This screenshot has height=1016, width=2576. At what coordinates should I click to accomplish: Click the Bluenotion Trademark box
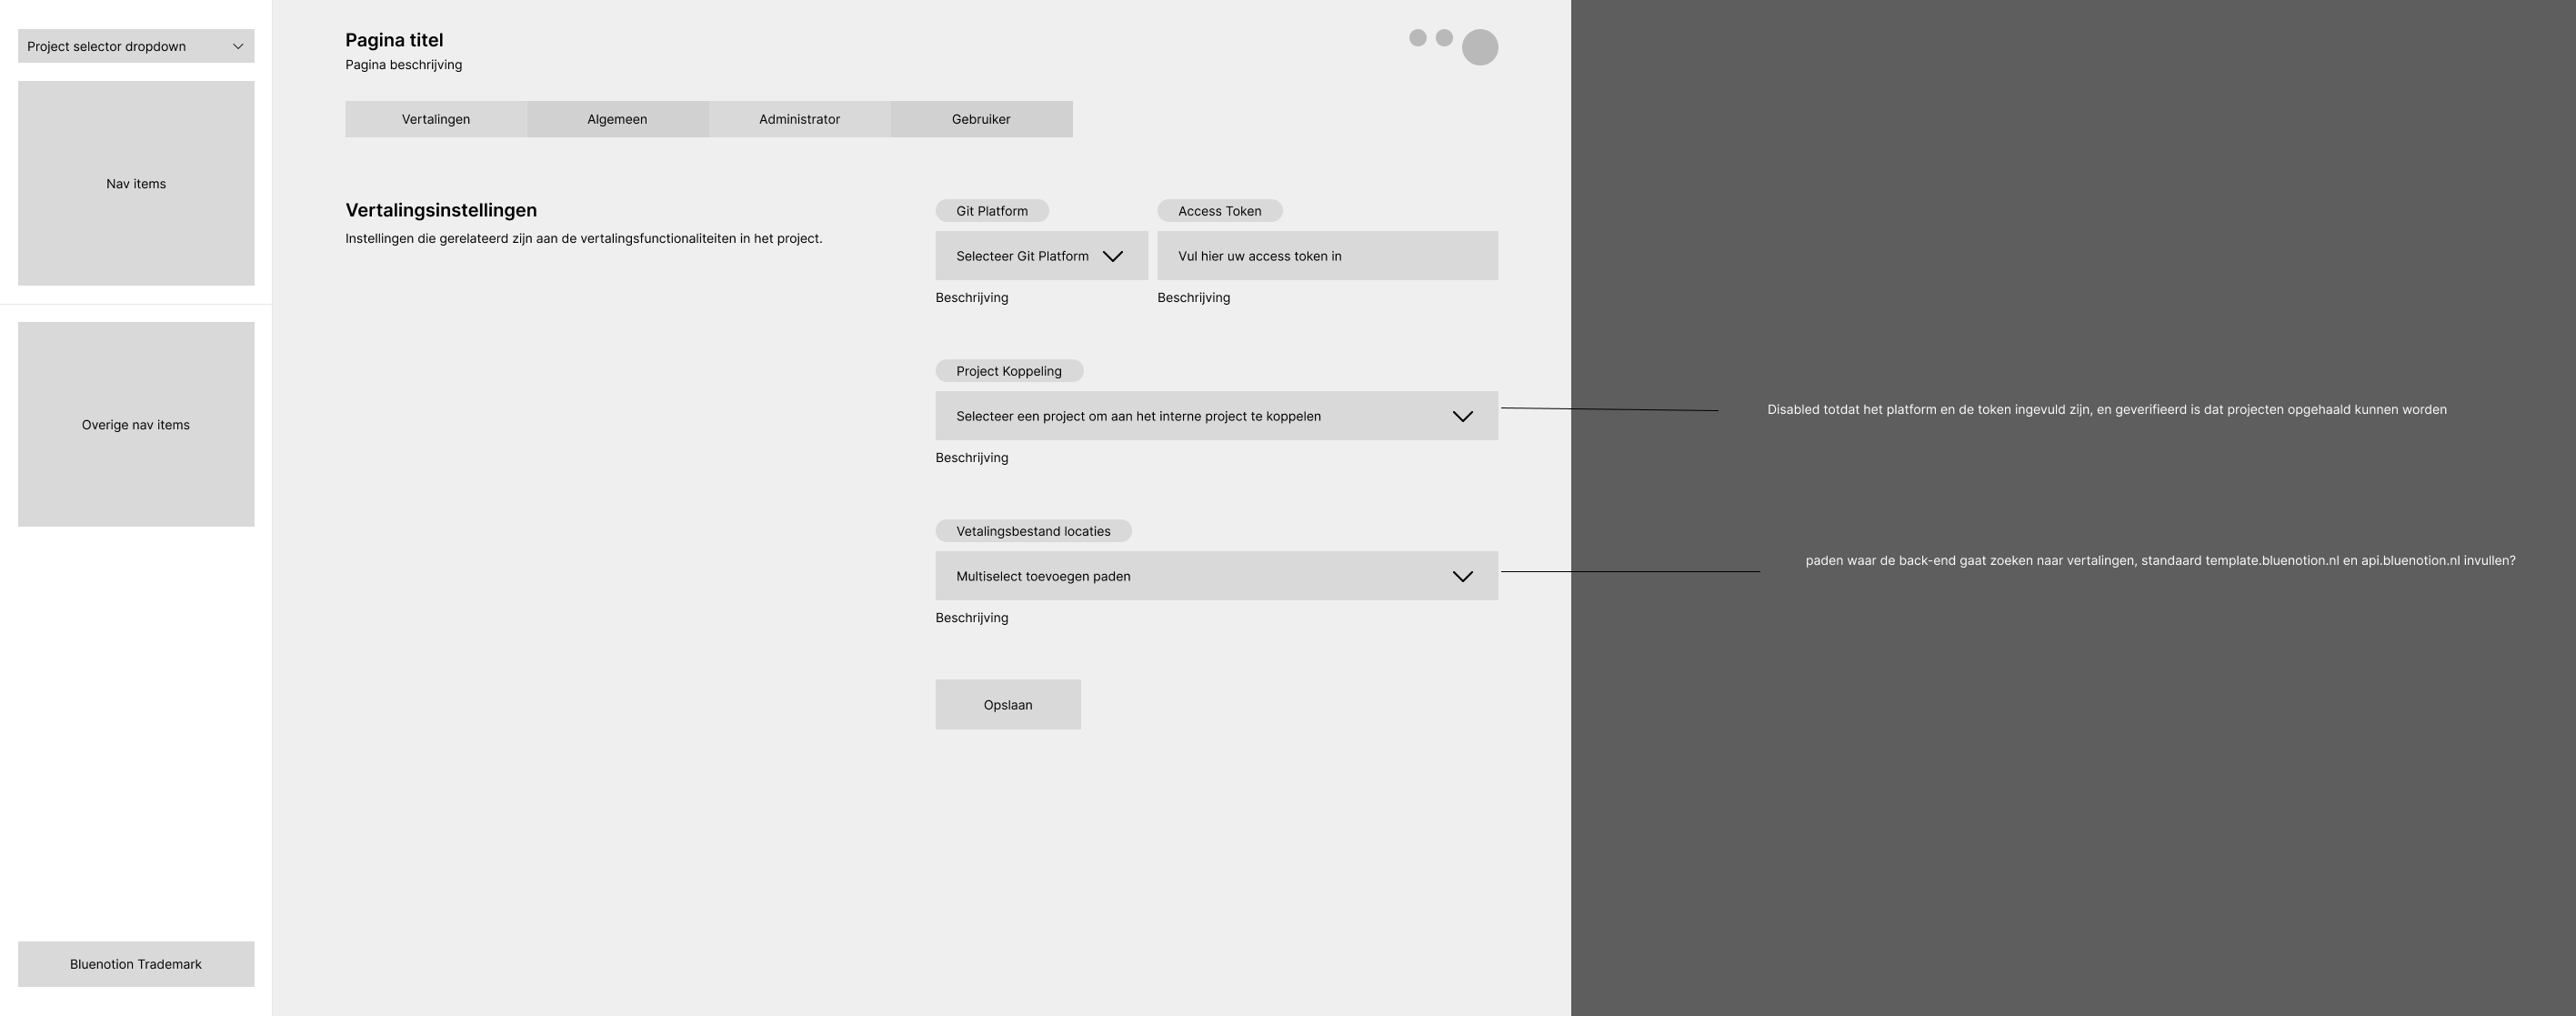click(x=136, y=964)
